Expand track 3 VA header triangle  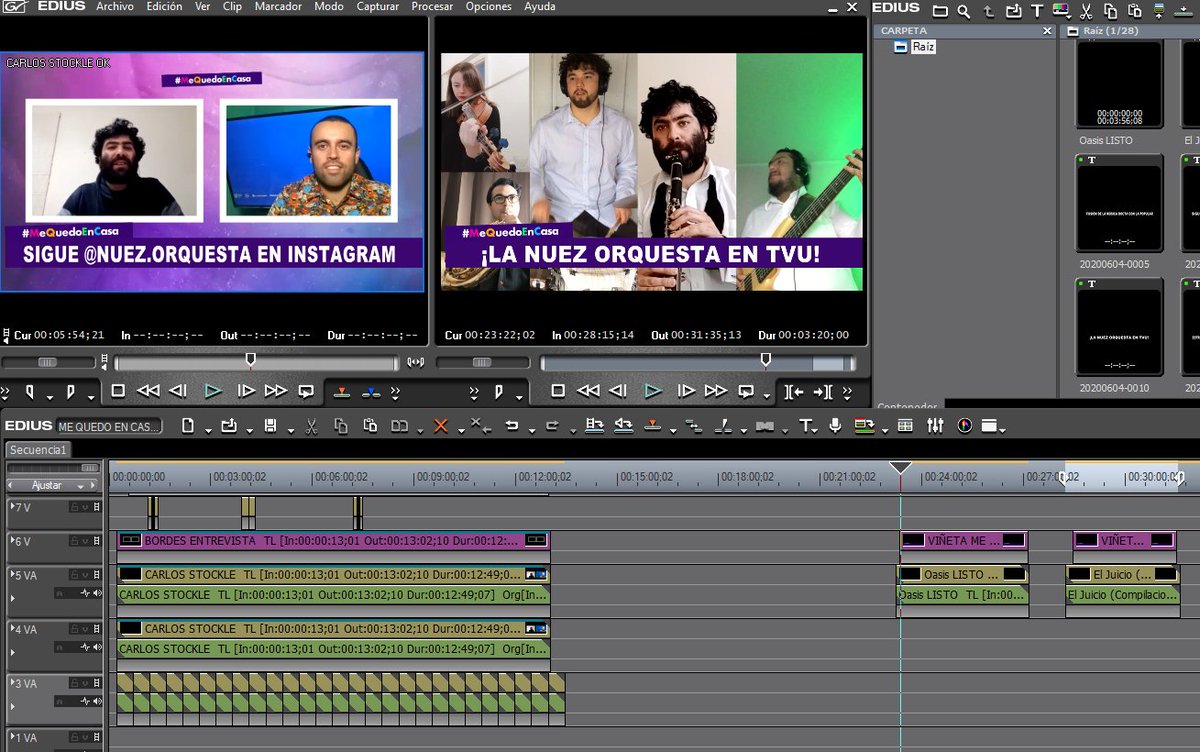click(12, 683)
